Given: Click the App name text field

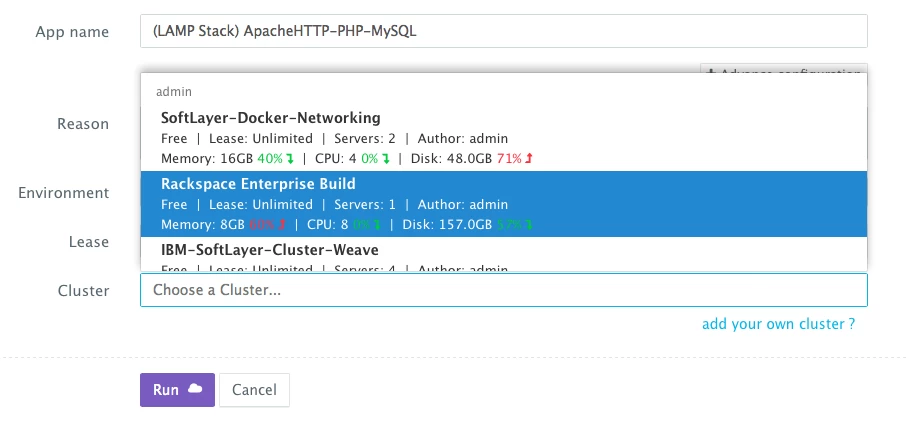Looking at the screenshot, I should (x=503, y=31).
